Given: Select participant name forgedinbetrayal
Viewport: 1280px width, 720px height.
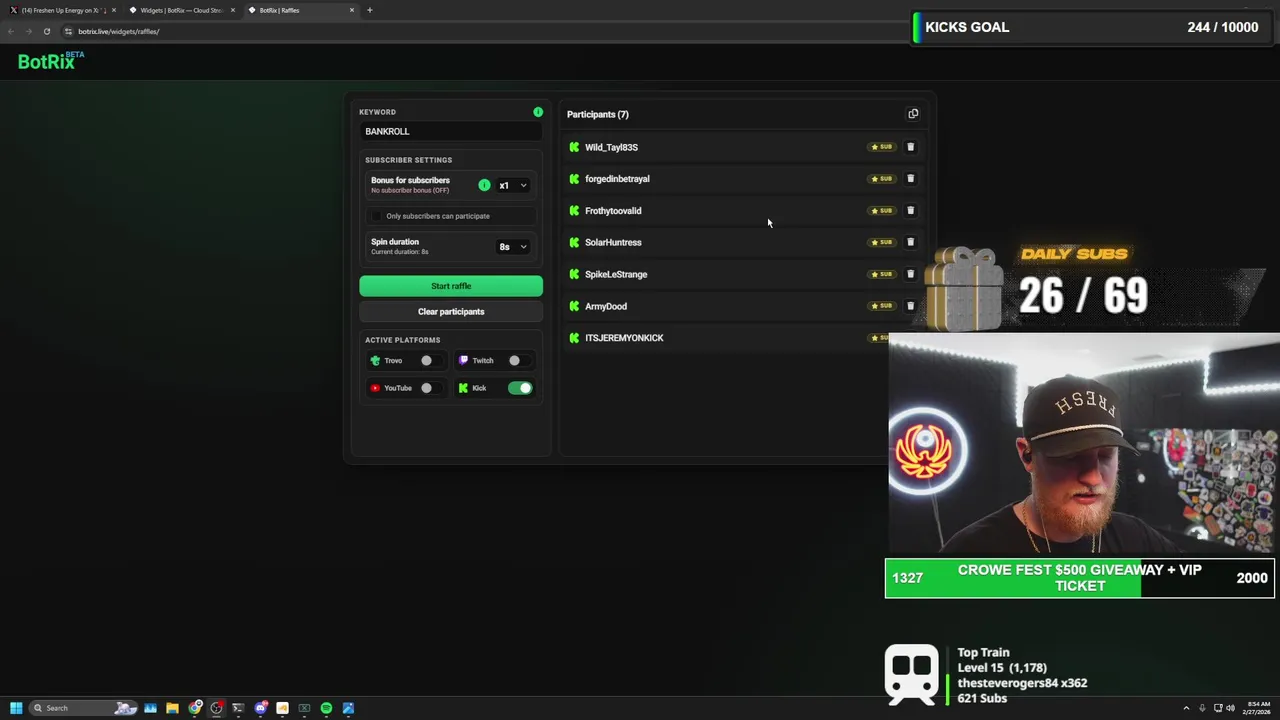Looking at the screenshot, I should pyautogui.click(x=617, y=179).
